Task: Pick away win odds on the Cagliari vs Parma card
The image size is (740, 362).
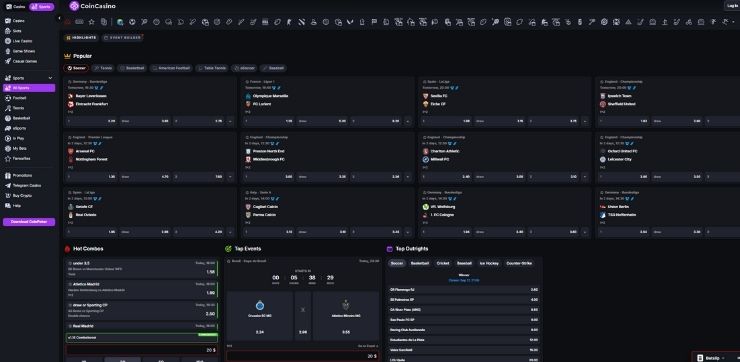Action: pyautogui.click(x=376, y=232)
